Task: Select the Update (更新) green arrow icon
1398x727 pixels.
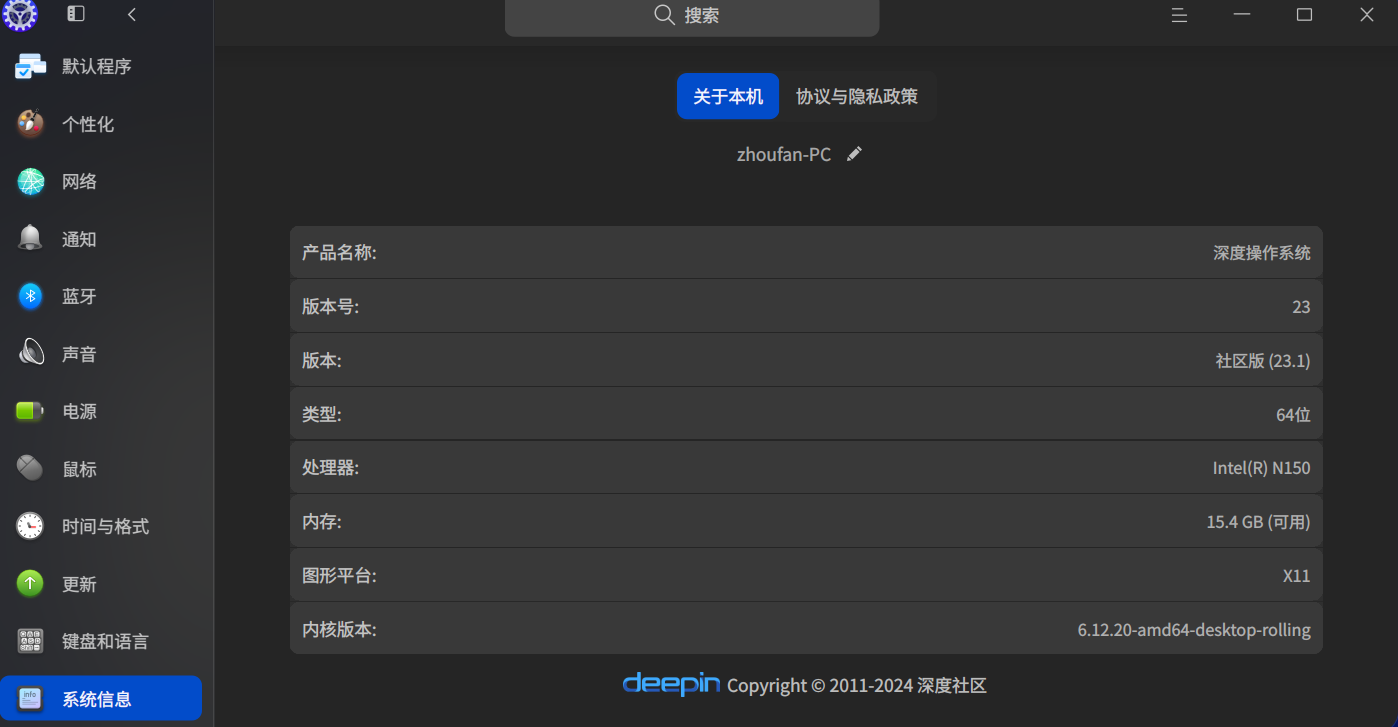Action: tap(30, 583)
